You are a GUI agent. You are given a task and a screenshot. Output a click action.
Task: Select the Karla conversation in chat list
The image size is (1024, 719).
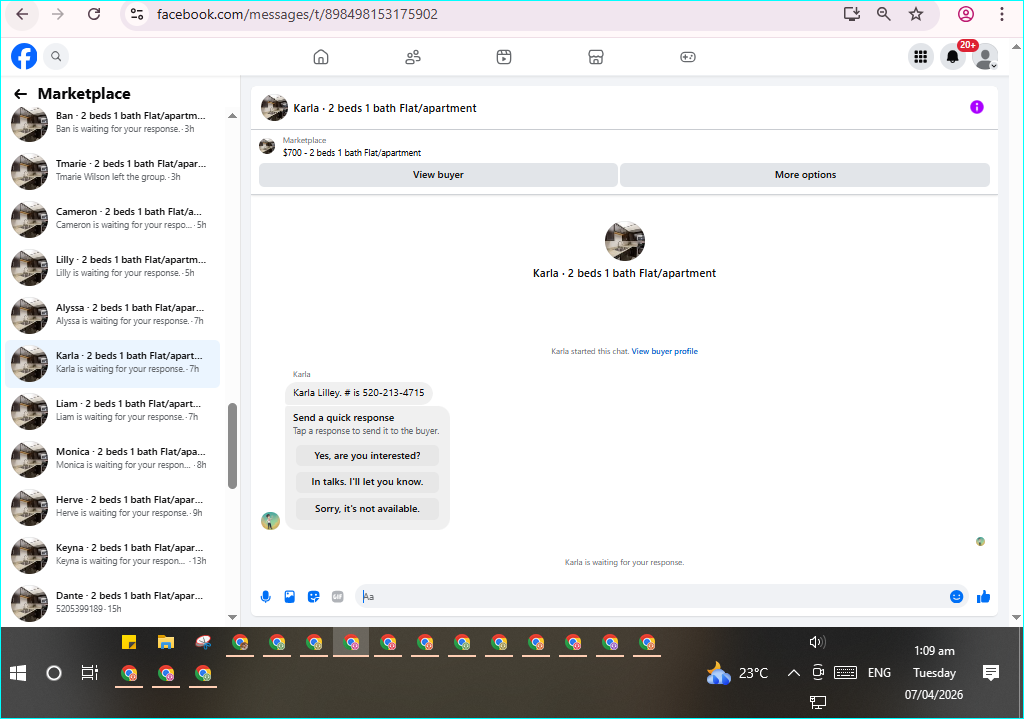pyautogui.click(x=112, y=363)
